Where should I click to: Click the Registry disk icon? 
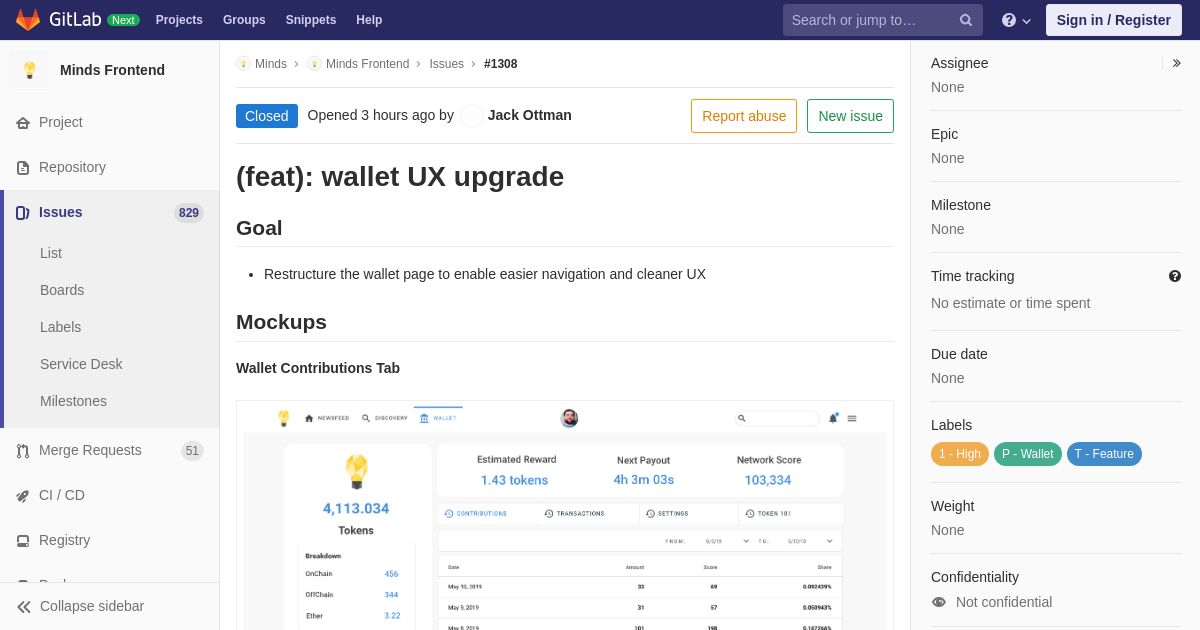click(x=23, y=541)
